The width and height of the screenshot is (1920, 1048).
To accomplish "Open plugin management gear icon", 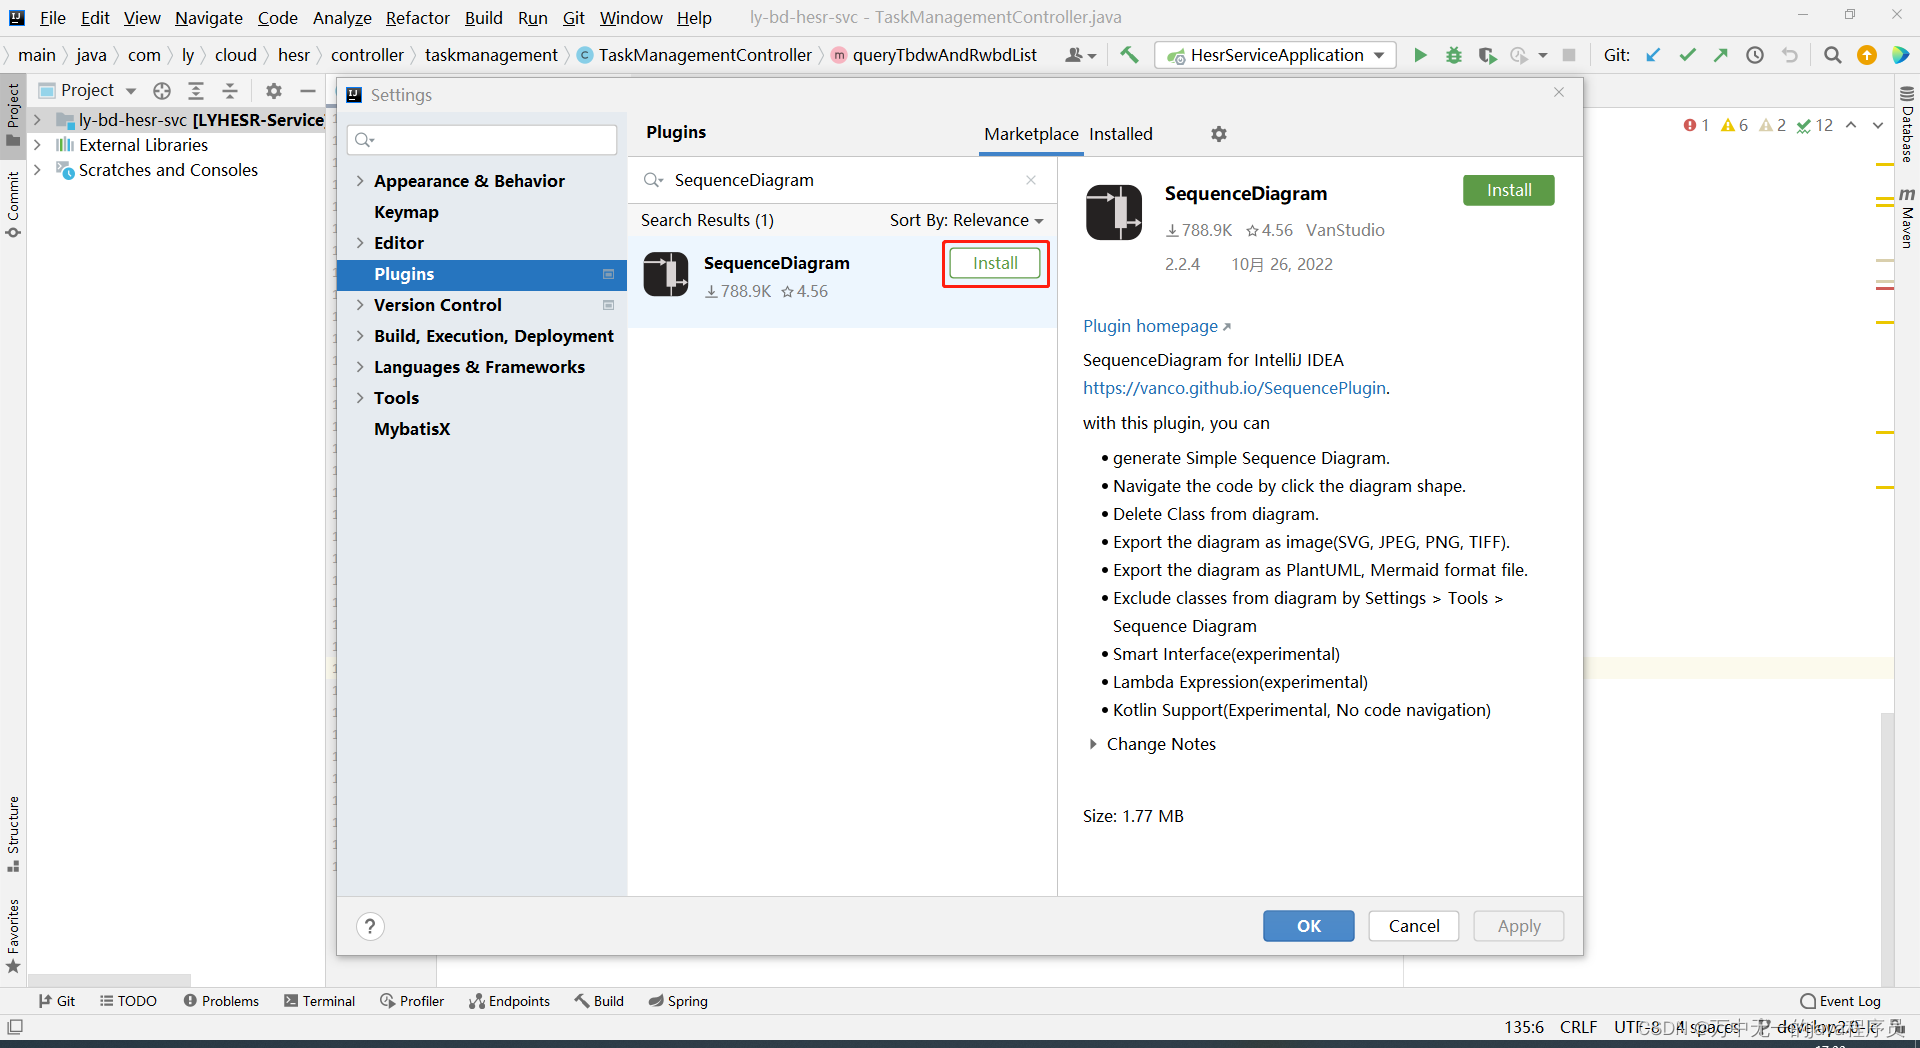I will click(1219, 134).
